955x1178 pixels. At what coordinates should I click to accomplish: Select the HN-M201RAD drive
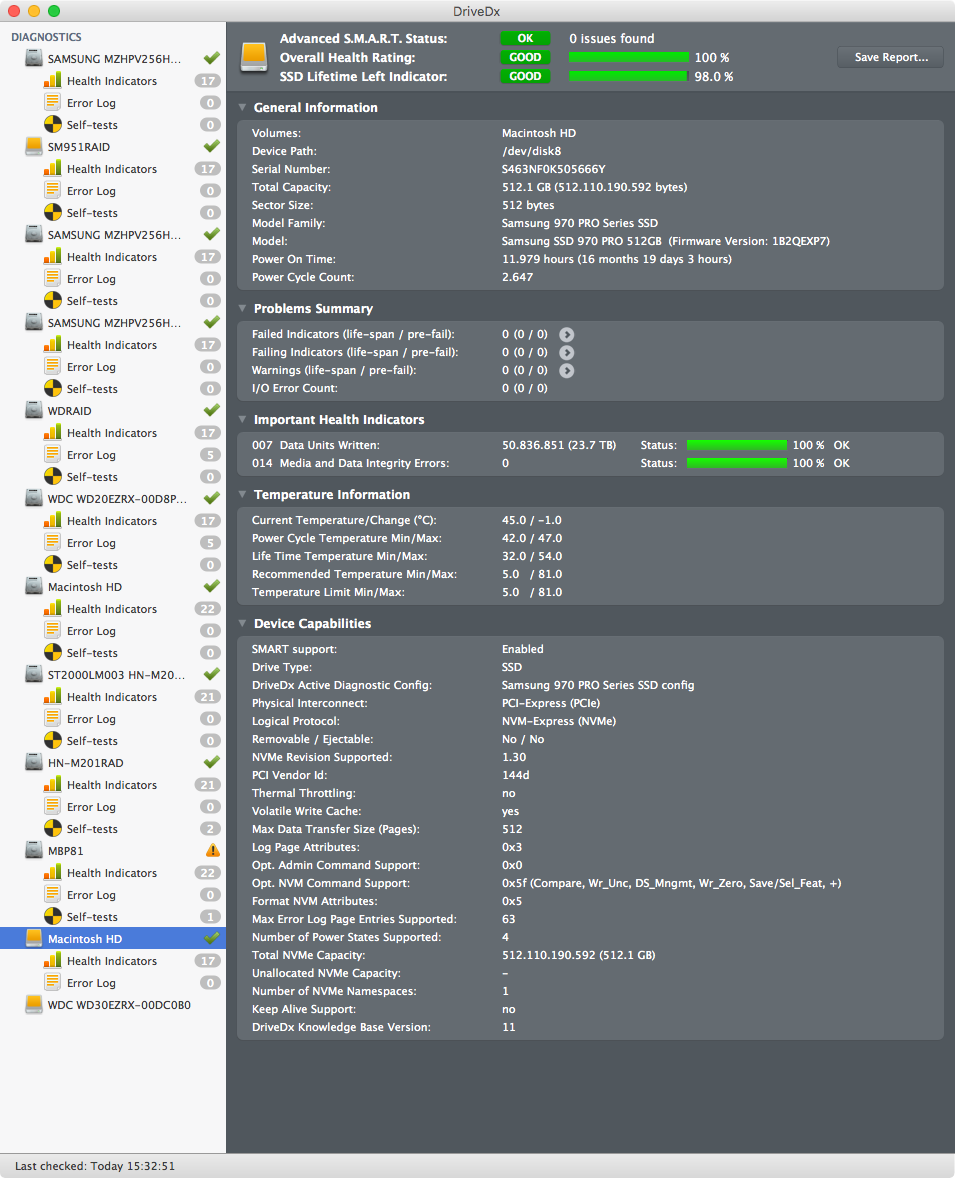pyautogui.click(x=113, y=763)
